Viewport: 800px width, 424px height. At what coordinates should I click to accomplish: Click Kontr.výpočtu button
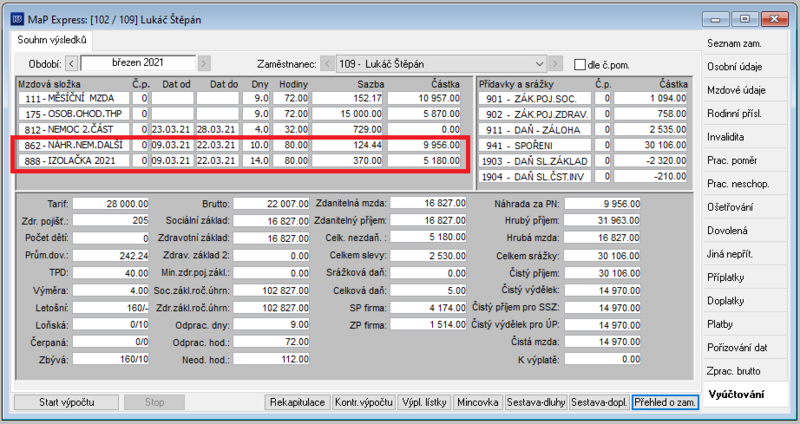364,402
